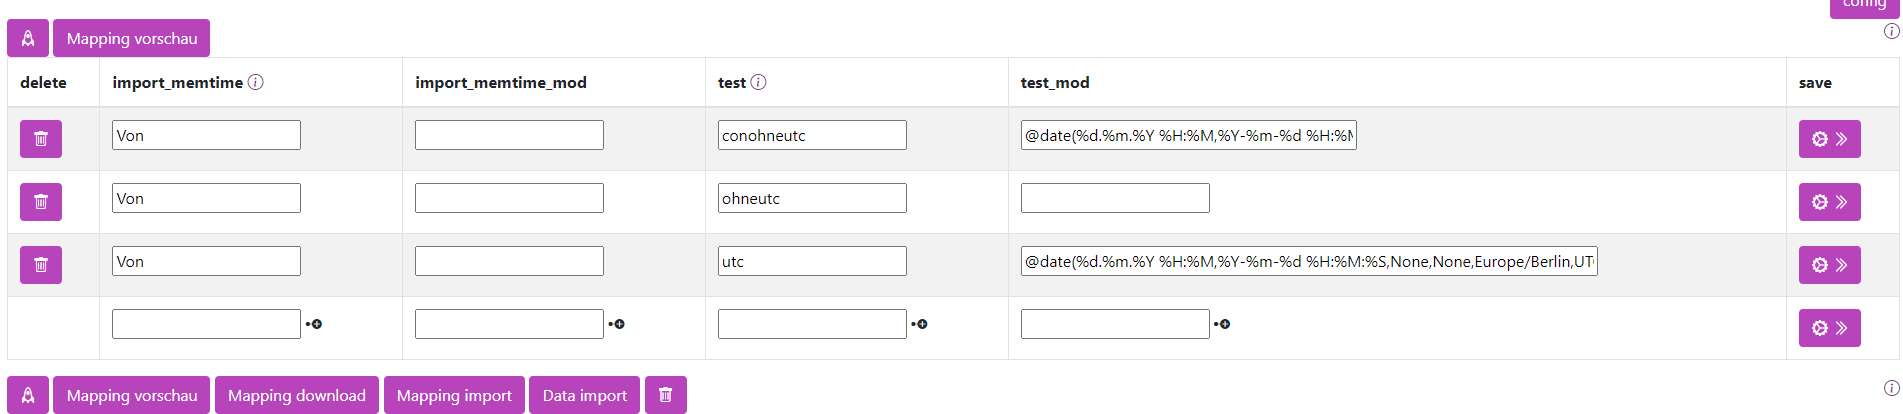Delete the ohneutc mapping row
The image size is (1903, 414).
41,202
